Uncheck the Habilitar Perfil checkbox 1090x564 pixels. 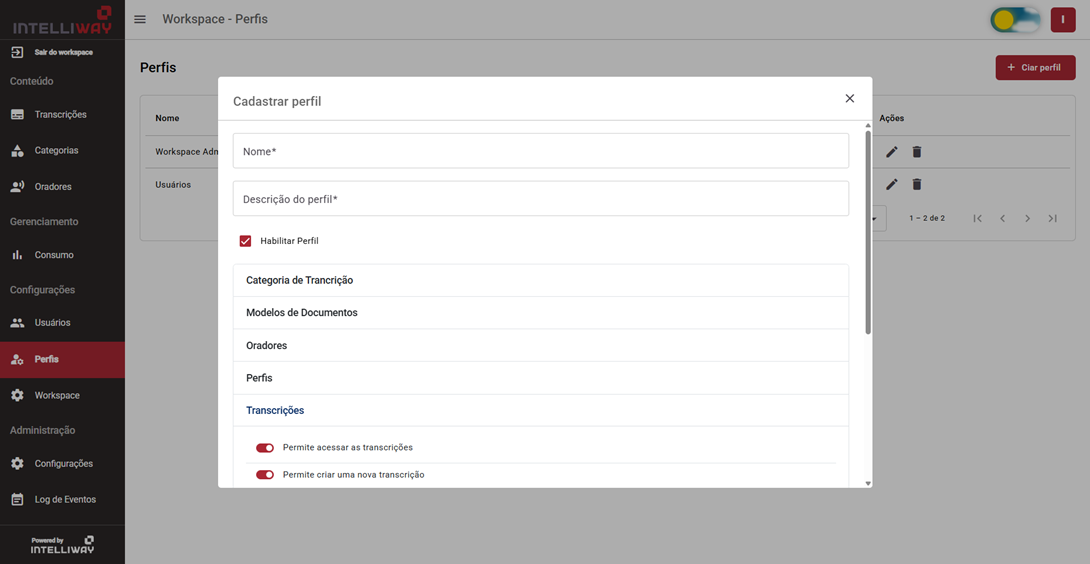pos(245,241)
